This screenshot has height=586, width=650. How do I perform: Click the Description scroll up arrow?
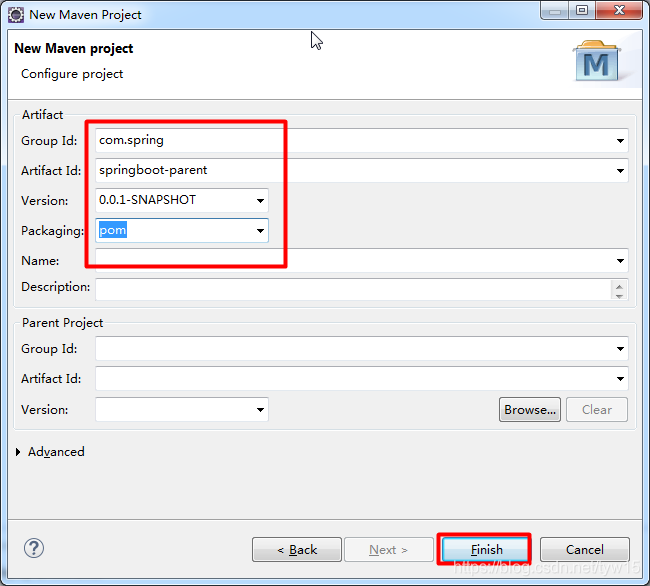tap(619, 286)
